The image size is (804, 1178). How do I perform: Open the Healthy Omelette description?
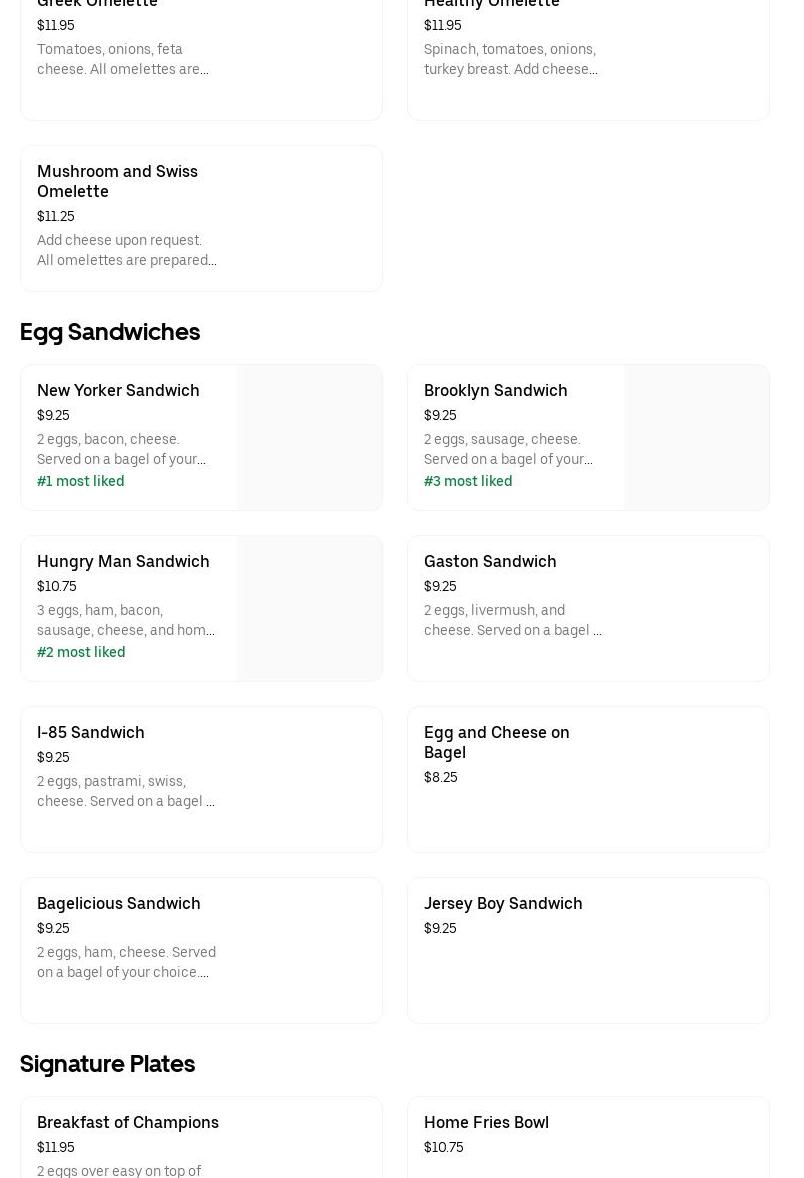pyautogui.click(x=510, y=59)
